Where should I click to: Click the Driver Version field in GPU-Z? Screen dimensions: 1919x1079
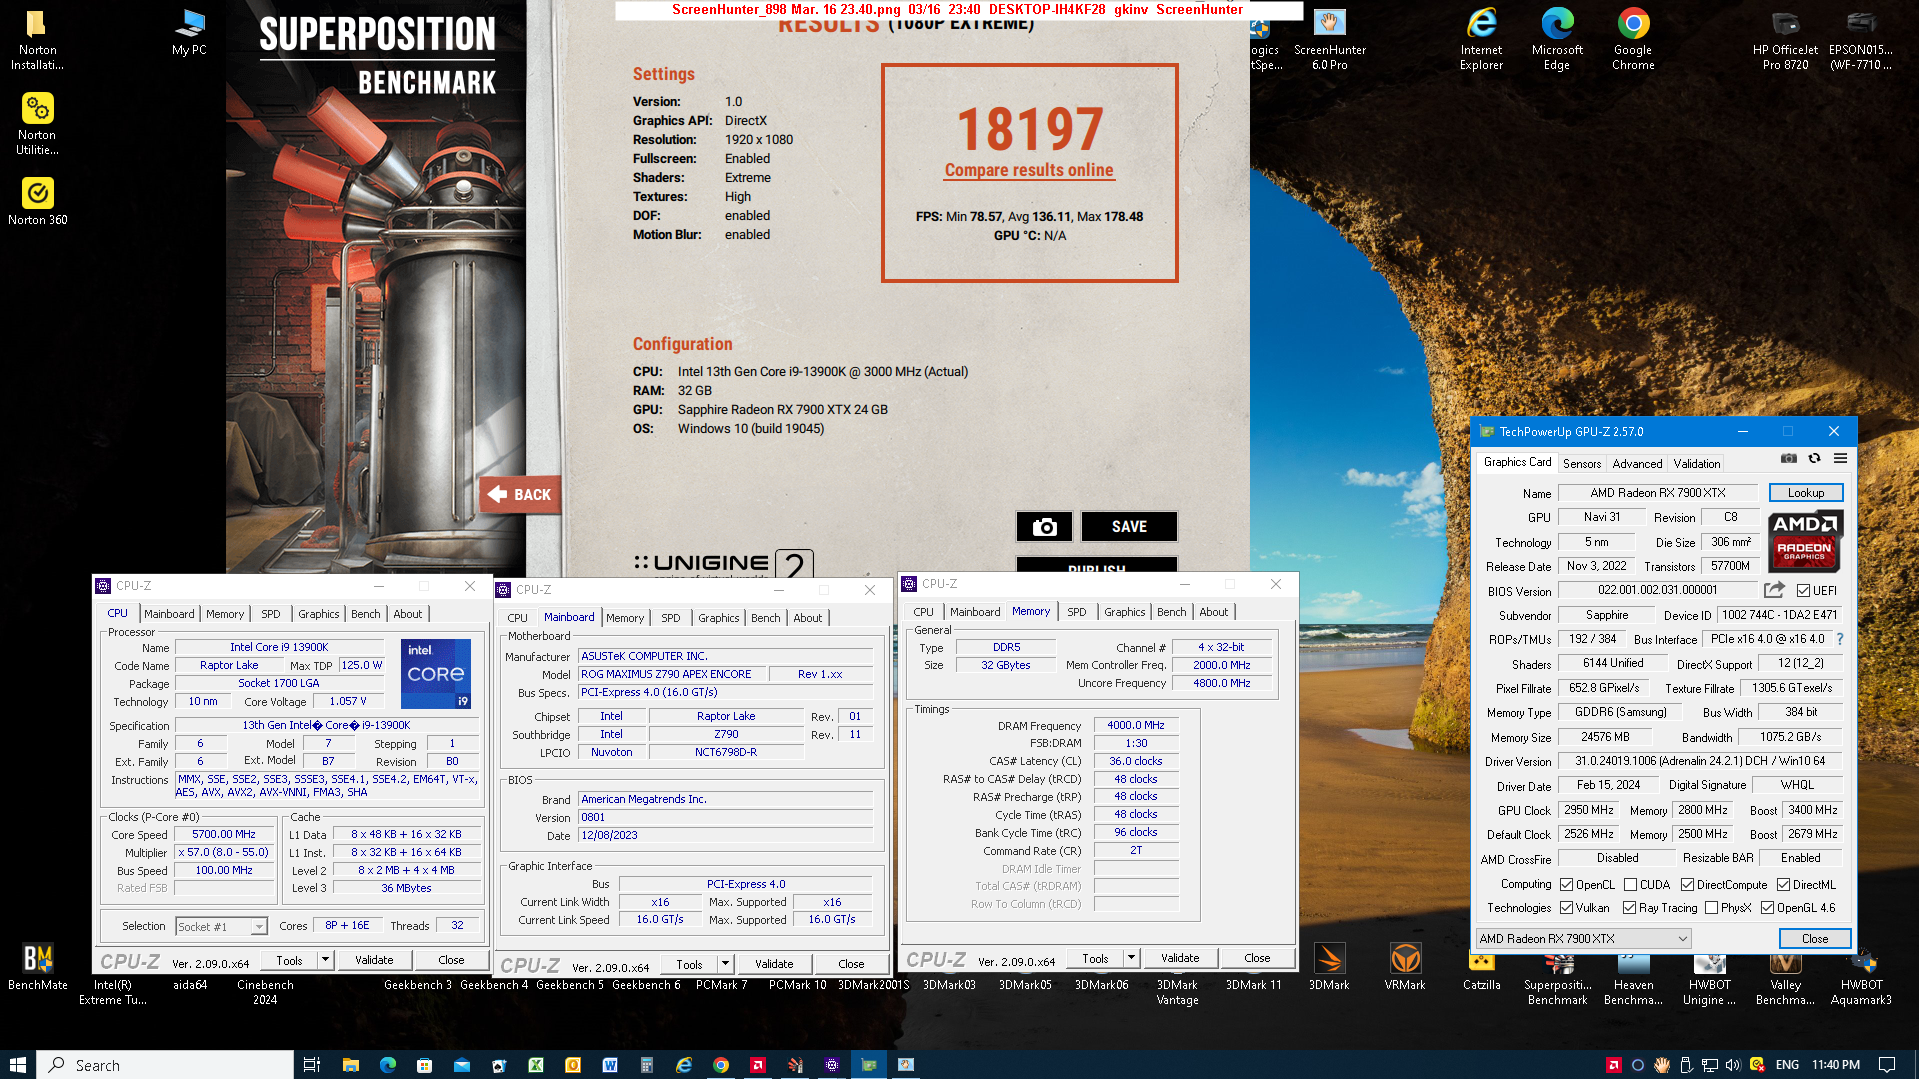click(x=1700, y=761)
